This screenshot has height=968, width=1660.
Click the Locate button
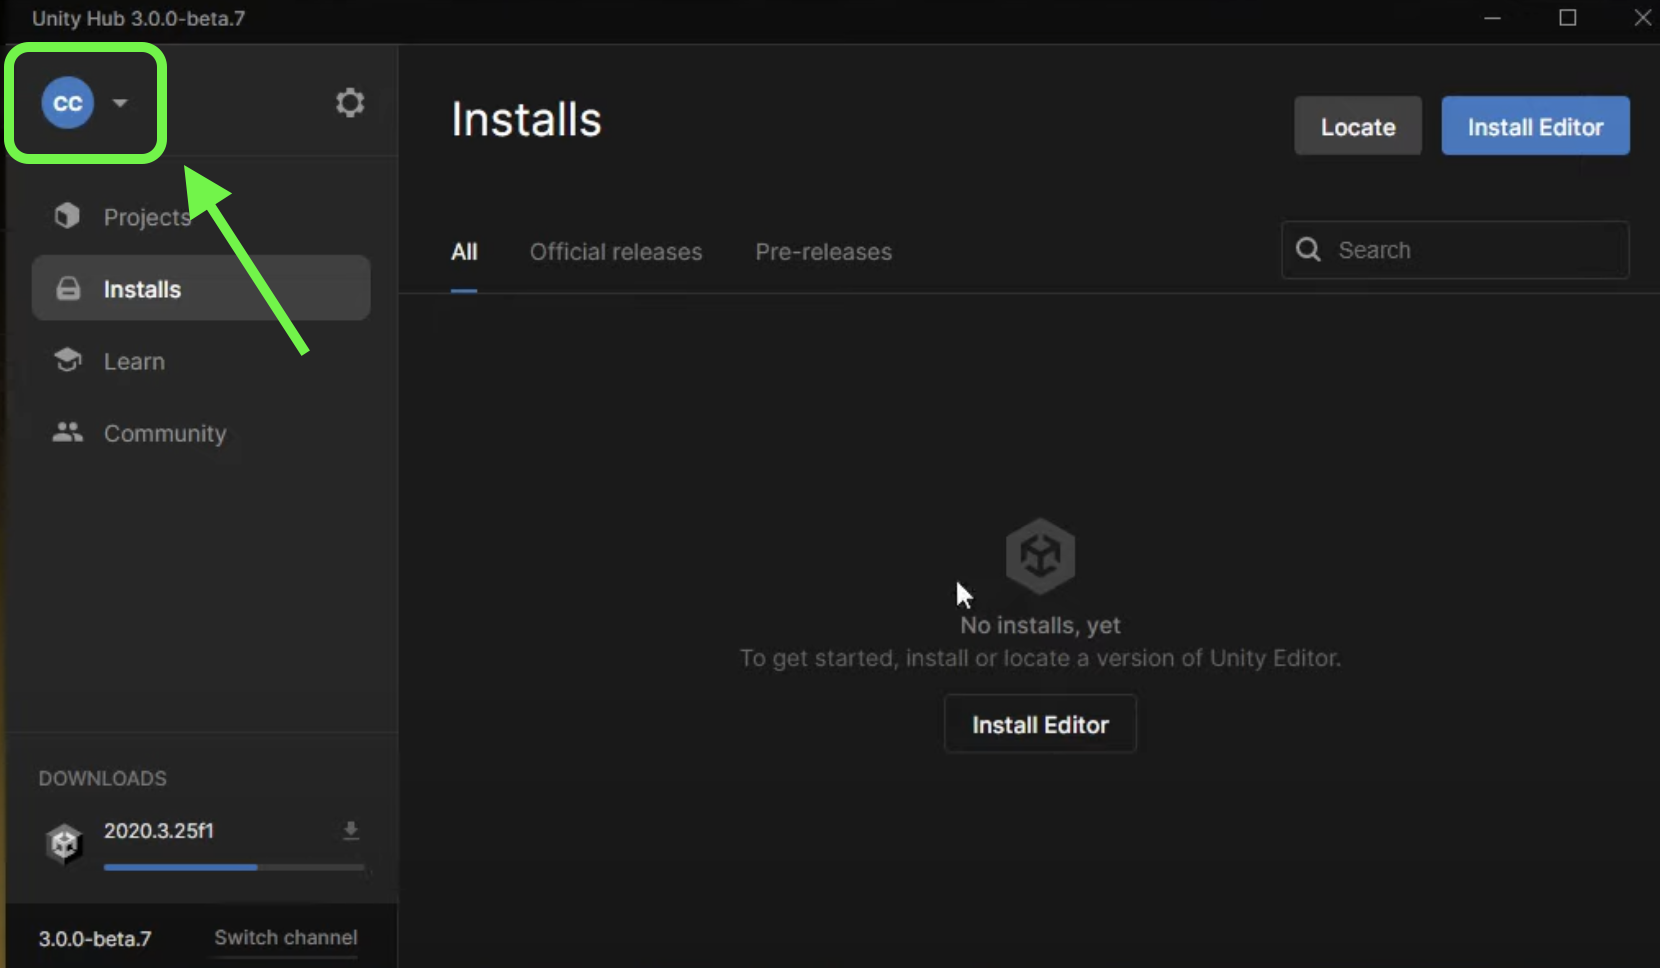point(1358,126)
